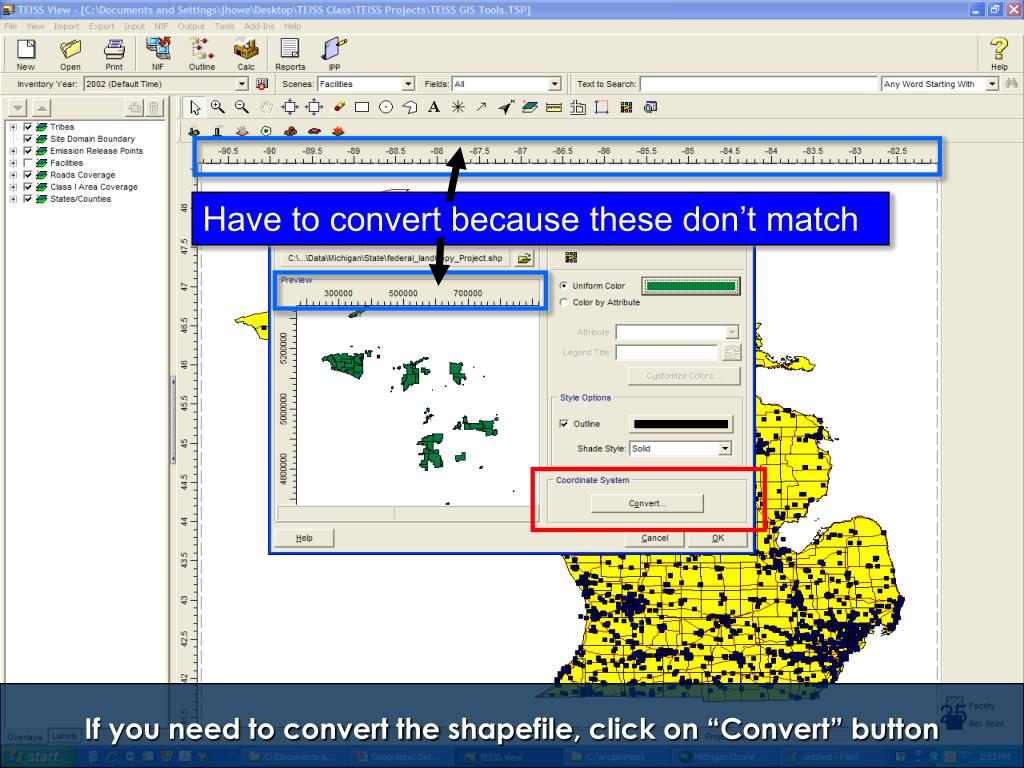1024x768 pixels.
Task: Open the Shade Style dropdown
Action: point(725,449)
